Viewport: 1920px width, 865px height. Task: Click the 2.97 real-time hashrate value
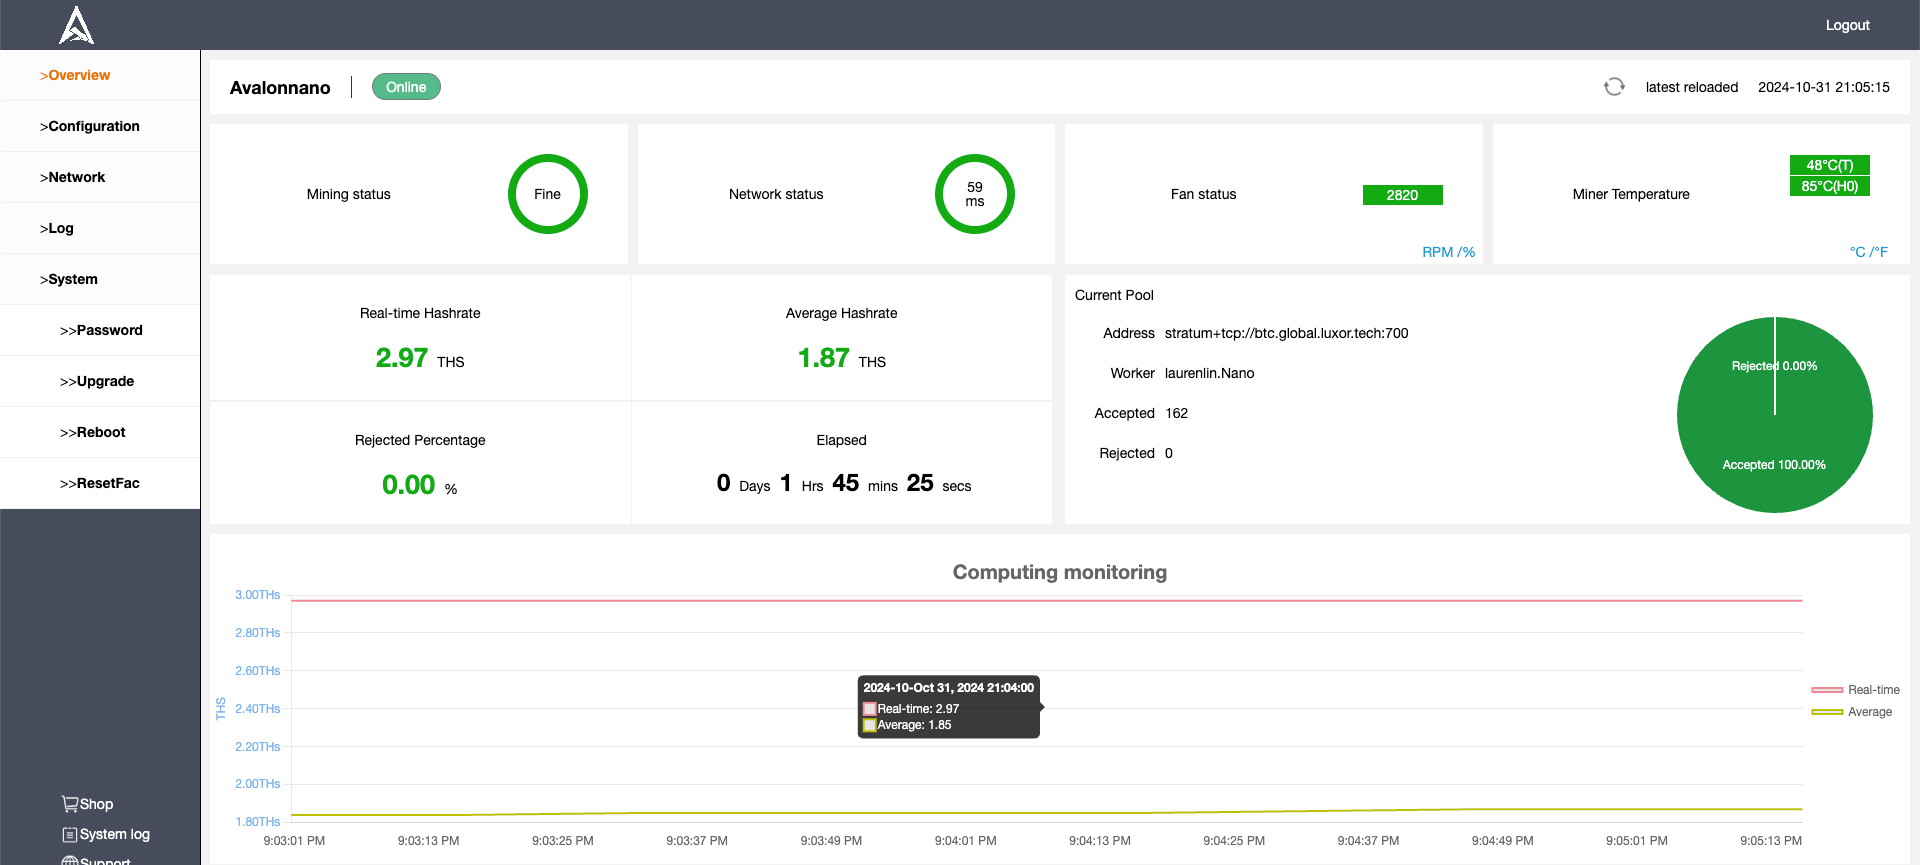pos(402,358)
